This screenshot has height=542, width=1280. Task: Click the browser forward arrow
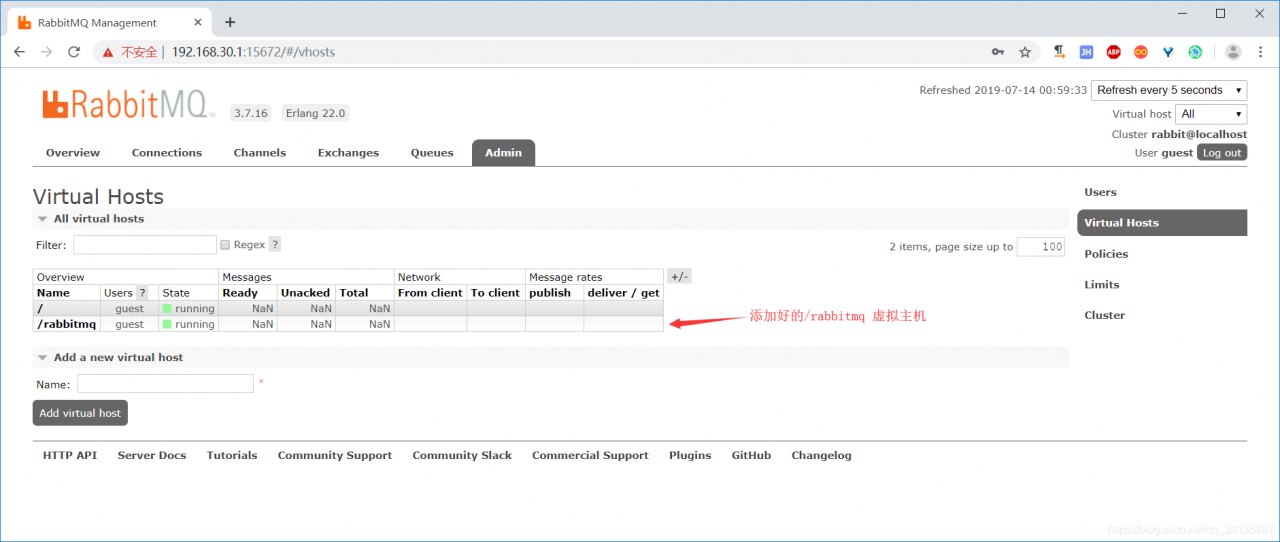(46, 52)
